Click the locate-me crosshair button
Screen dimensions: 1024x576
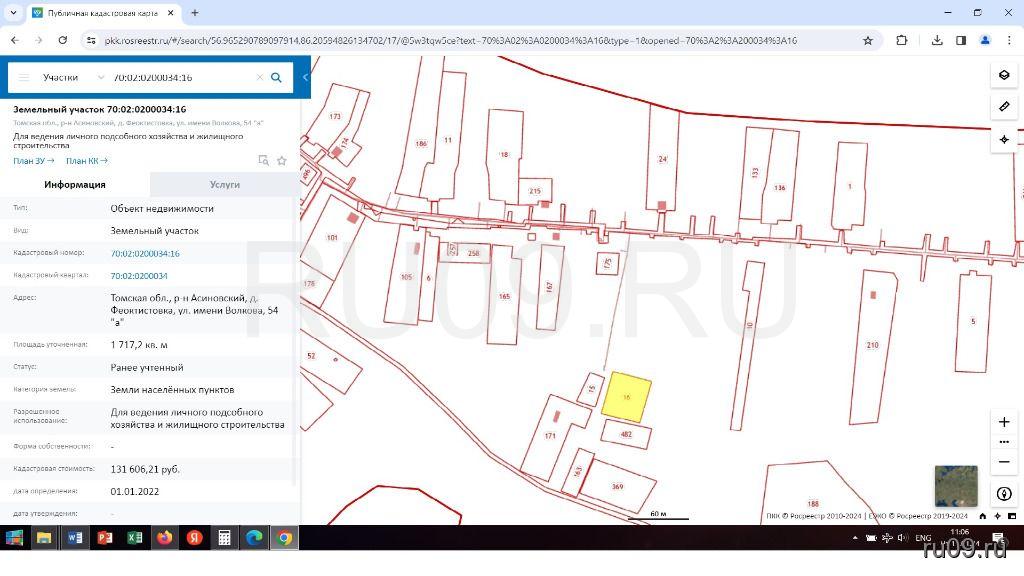click(1004, 139)
